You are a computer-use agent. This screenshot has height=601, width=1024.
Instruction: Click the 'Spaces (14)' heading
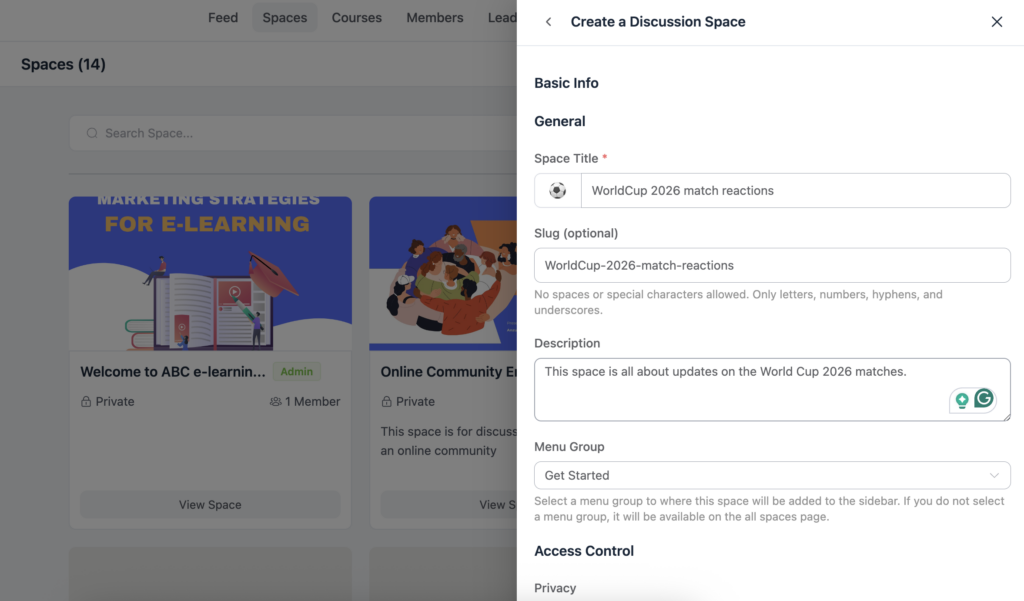point(63,64)
